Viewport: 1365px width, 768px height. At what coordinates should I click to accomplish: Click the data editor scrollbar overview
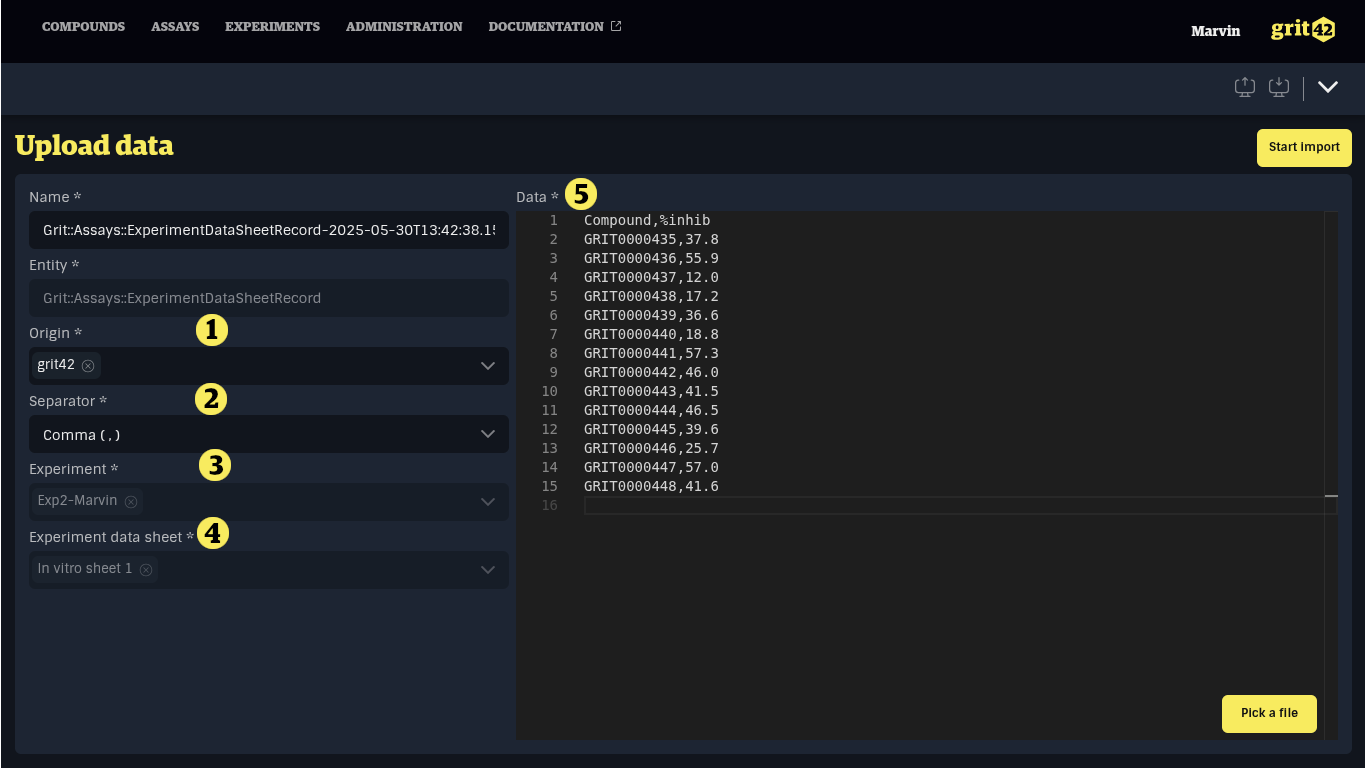1331,475
